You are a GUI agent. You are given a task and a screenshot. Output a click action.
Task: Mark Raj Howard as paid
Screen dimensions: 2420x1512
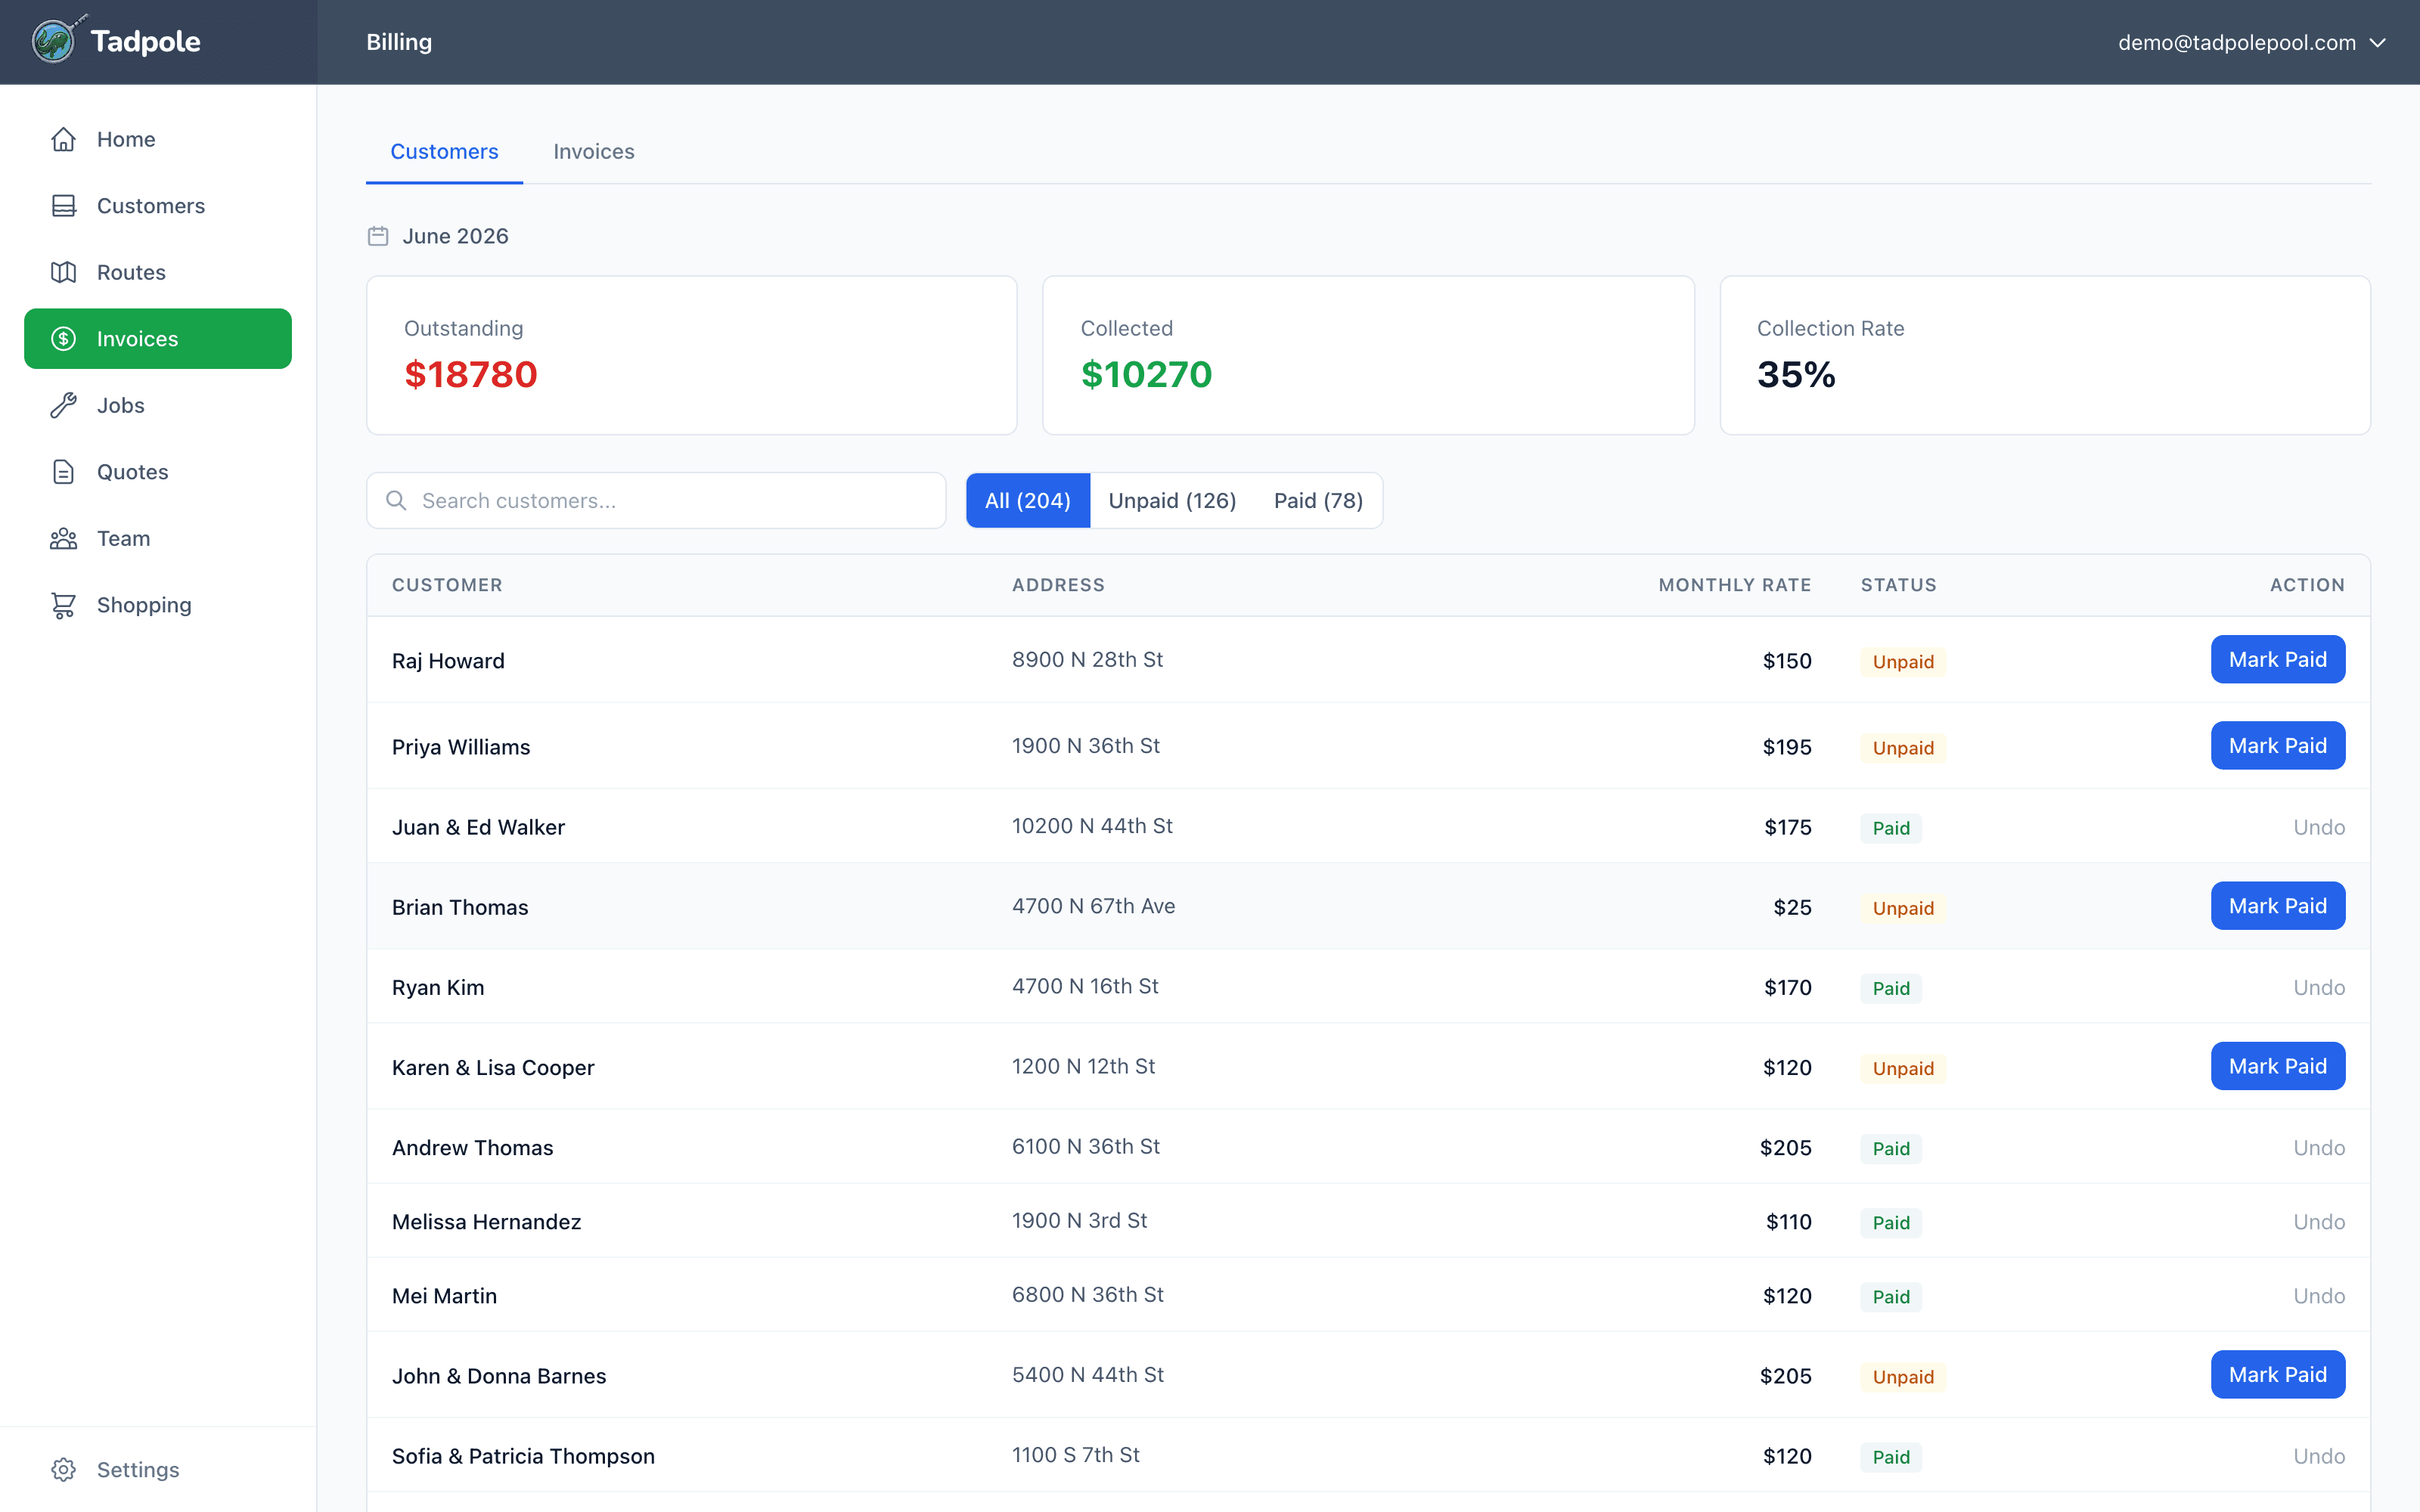click(2277, 660)
